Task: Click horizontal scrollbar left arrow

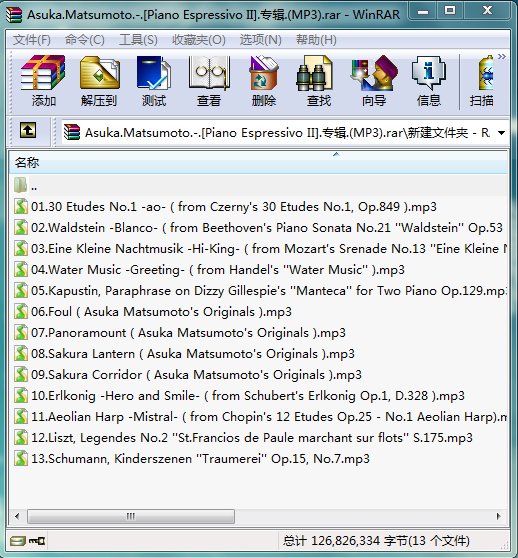Action: coord(17,516)
